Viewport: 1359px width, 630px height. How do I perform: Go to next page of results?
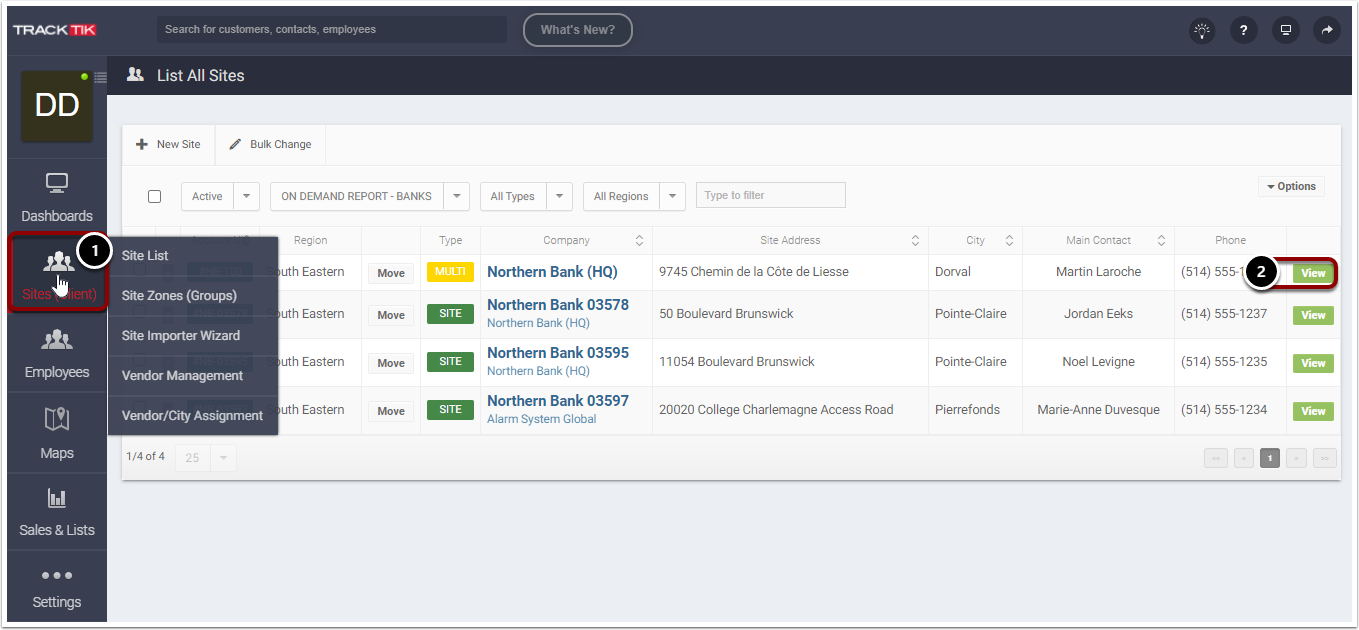tap(1297, 458)
